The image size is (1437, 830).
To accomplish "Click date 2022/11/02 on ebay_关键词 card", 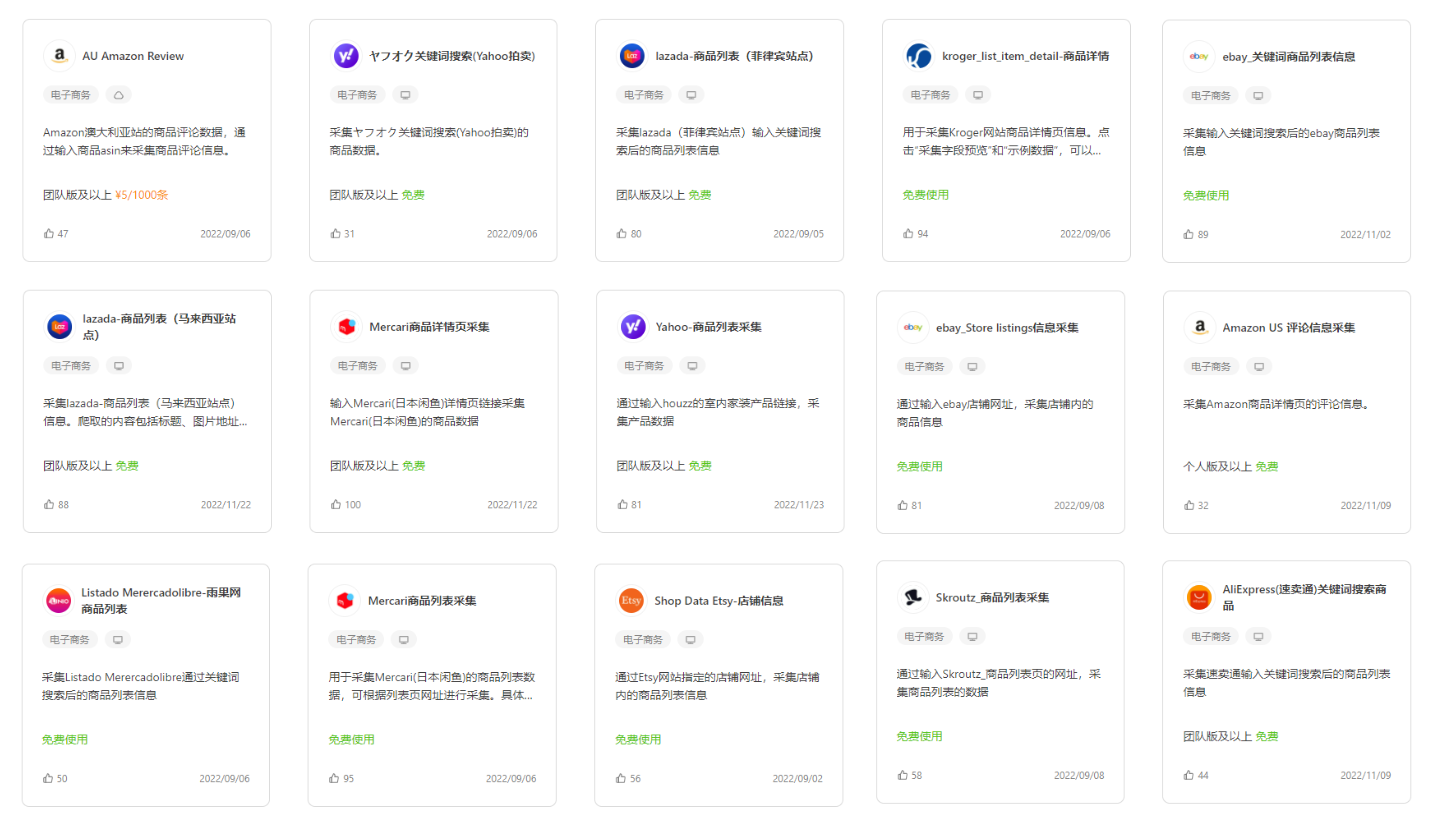I will (1365, 234).
